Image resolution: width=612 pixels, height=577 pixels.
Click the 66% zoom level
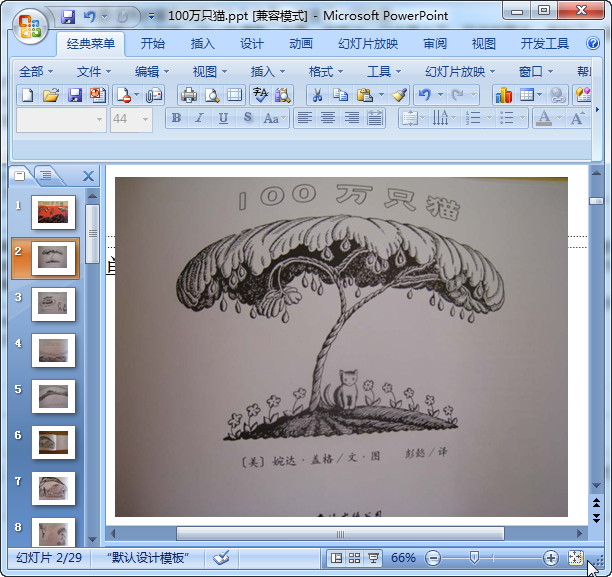point(403,558)
